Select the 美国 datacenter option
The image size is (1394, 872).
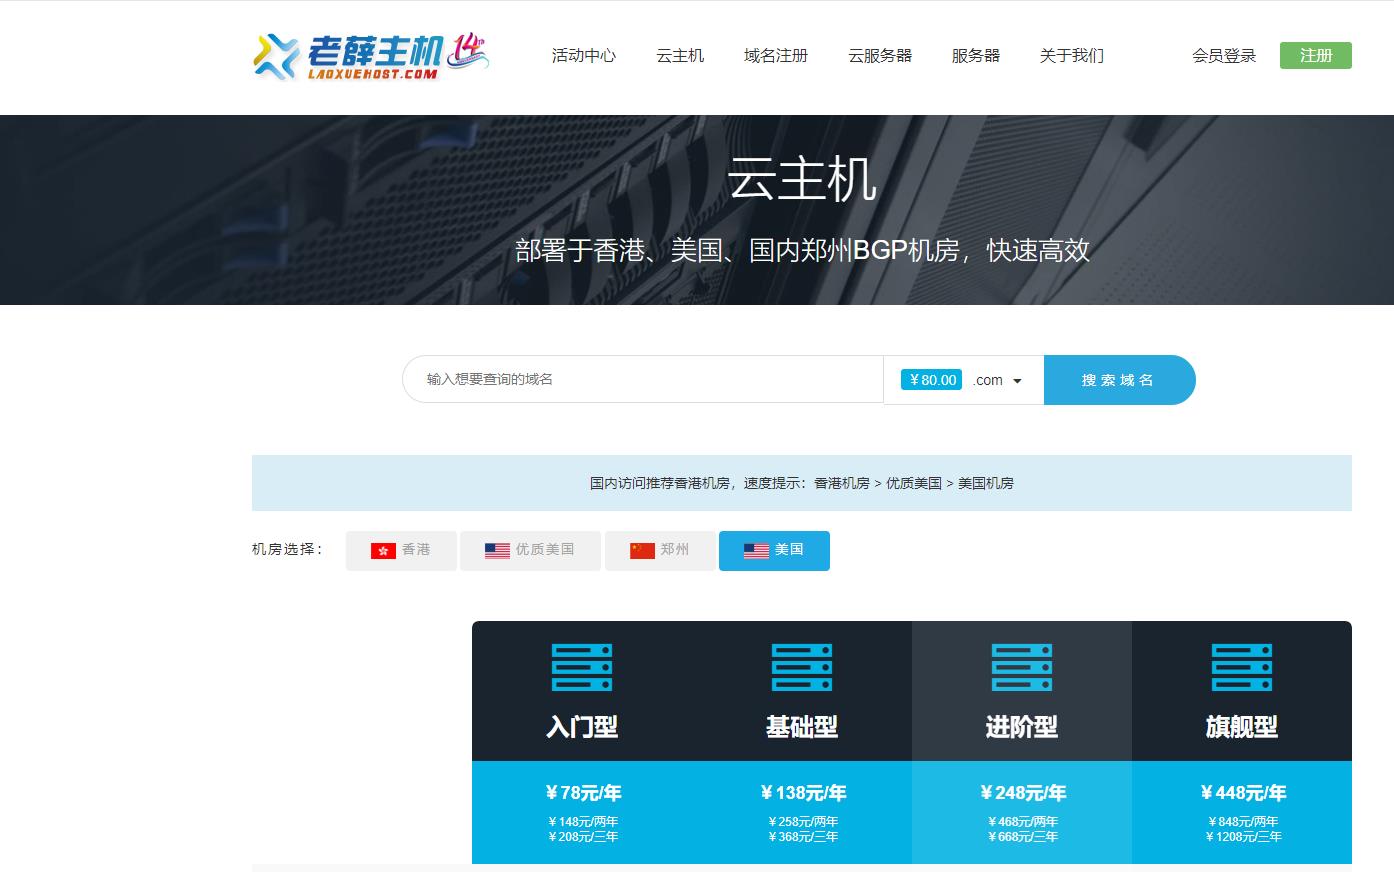point(774,551)
